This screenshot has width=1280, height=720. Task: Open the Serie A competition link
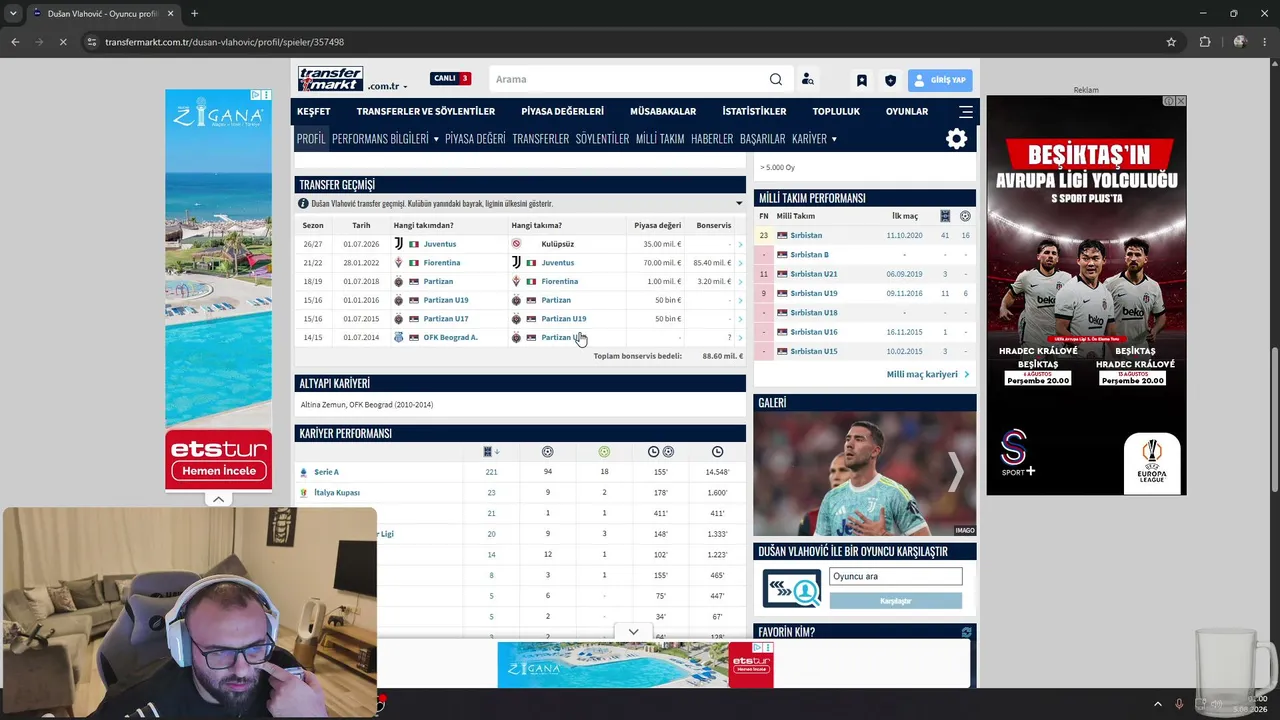click(326, 472)
